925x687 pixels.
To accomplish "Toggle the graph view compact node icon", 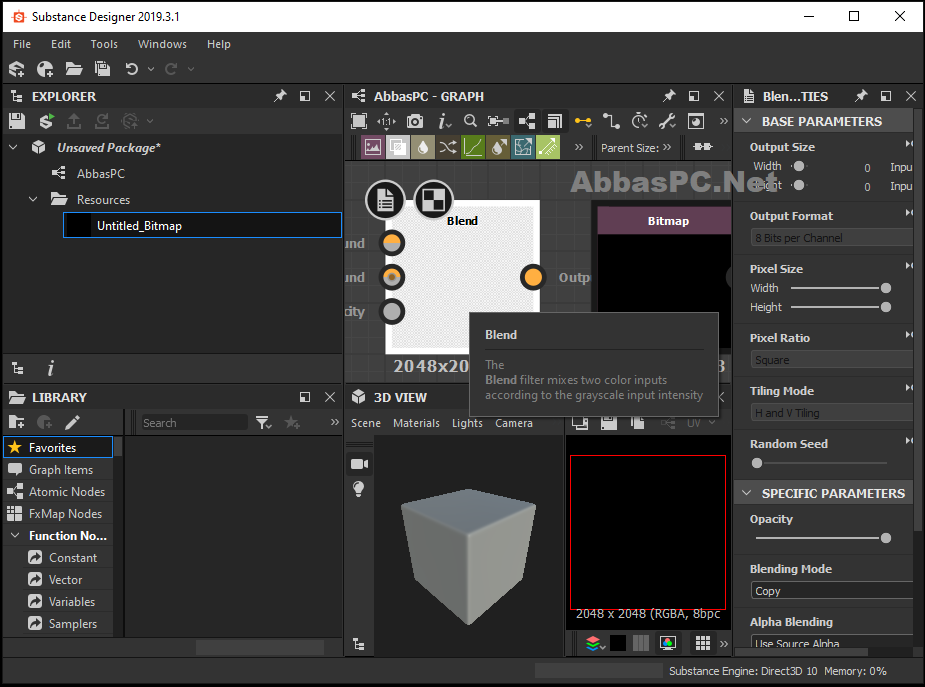I will click(527, 121).
